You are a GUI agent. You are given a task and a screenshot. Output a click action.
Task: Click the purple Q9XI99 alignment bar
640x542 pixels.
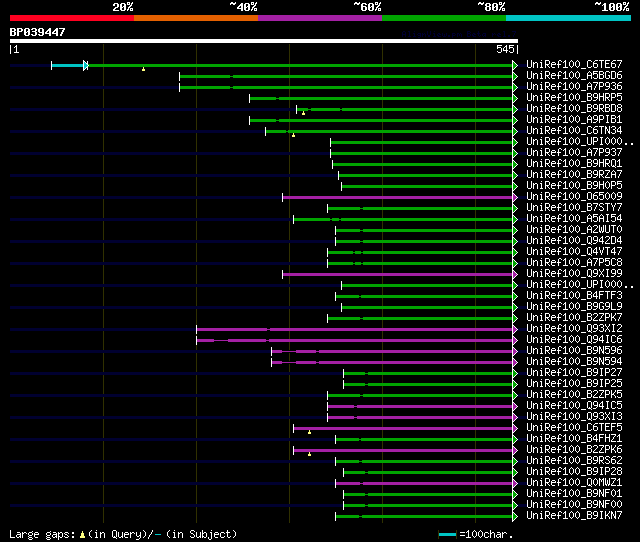[398, 275]
